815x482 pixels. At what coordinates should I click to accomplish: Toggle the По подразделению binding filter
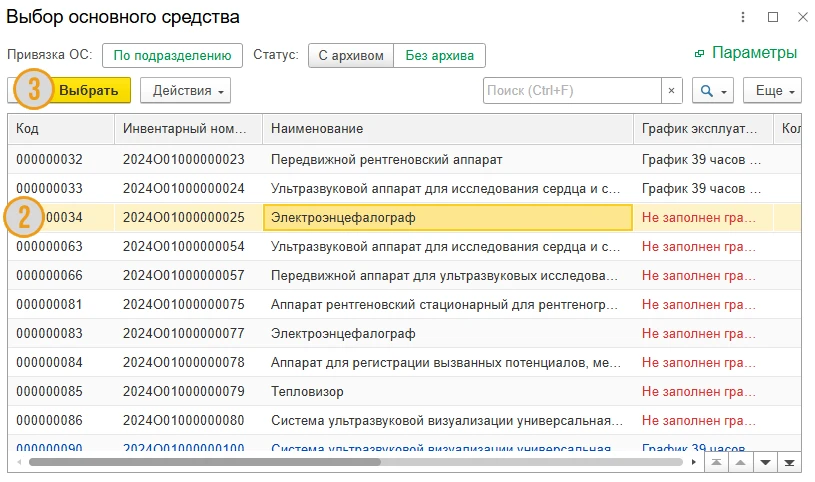pos(173,55)
